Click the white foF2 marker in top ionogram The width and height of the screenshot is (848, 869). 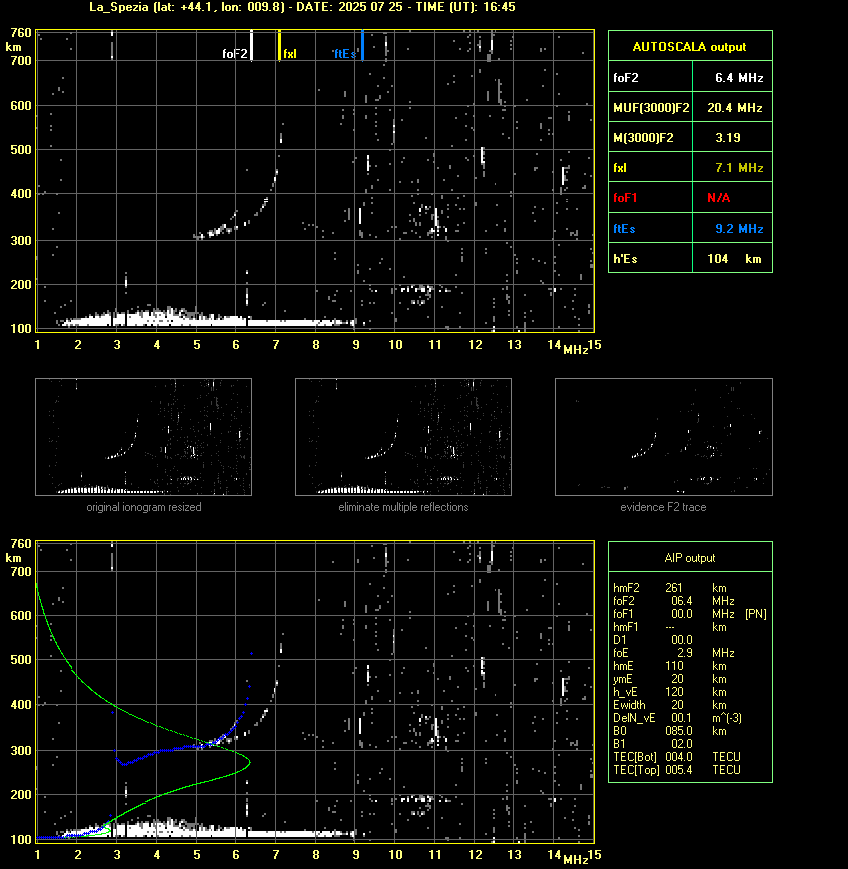[x=251, y=45]
